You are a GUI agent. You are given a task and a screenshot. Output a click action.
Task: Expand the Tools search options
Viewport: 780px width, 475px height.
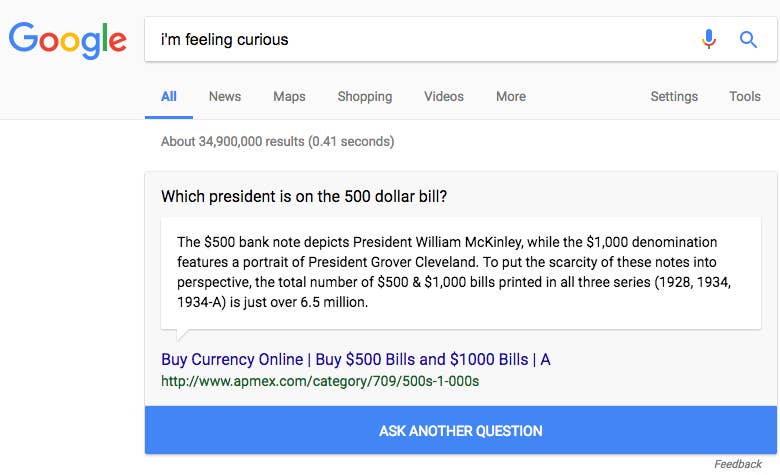[745, 97]
